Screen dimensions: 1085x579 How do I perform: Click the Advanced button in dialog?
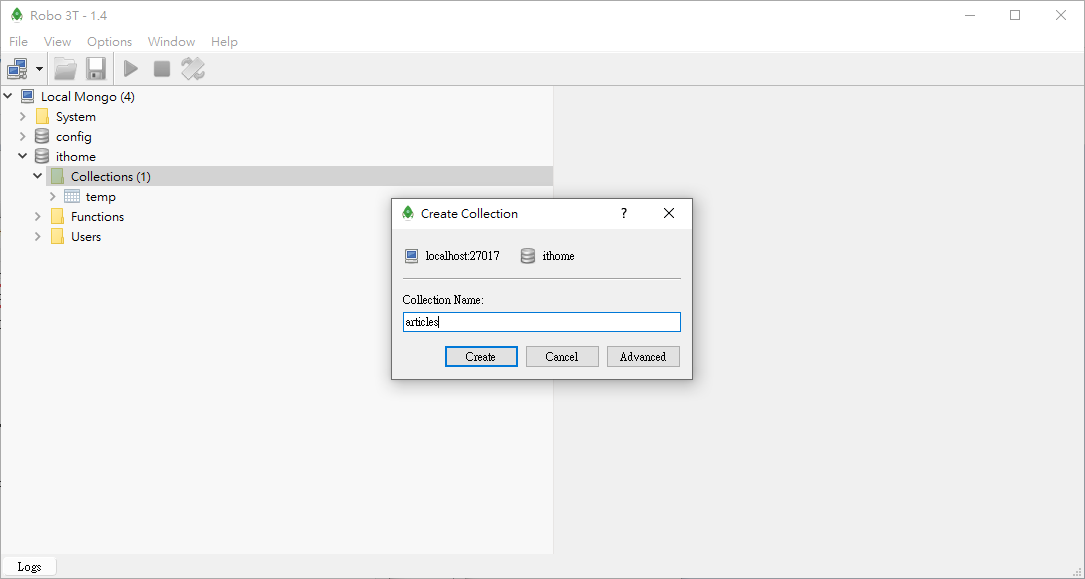642,357
